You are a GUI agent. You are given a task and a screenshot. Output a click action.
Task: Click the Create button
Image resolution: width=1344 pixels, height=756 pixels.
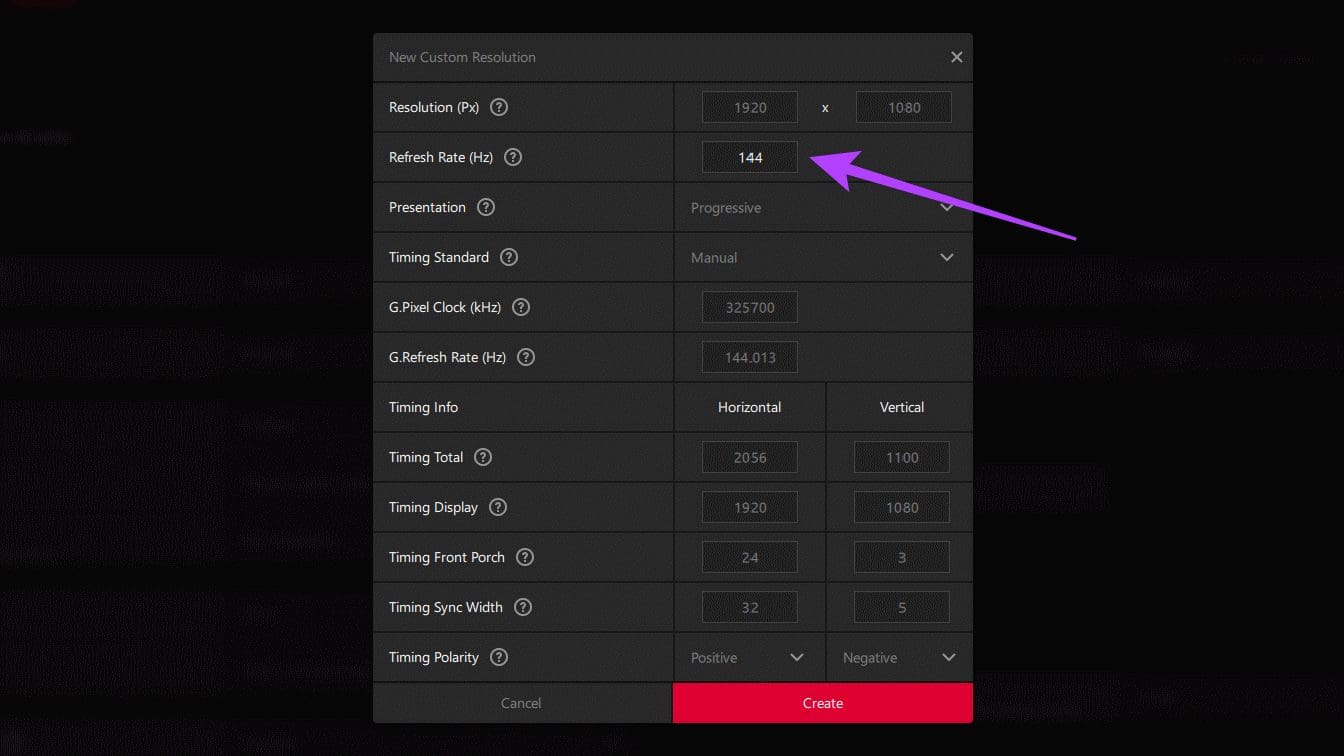[822, 703]
